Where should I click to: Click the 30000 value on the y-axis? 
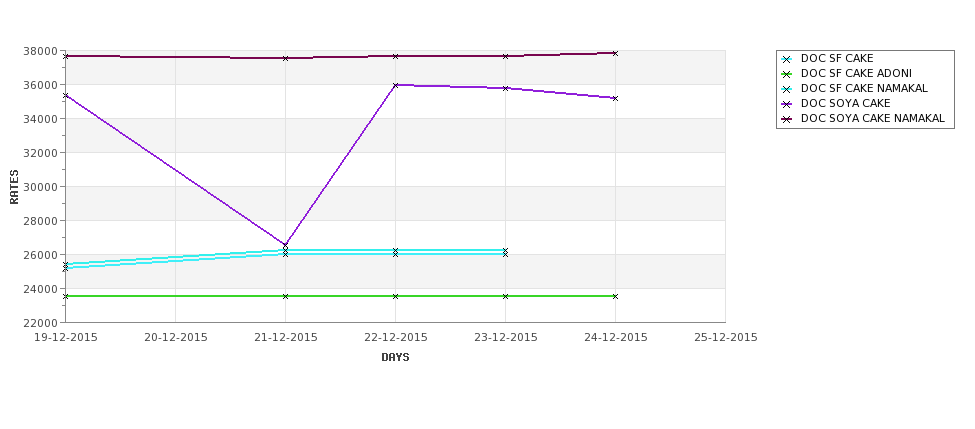[39, 187]
